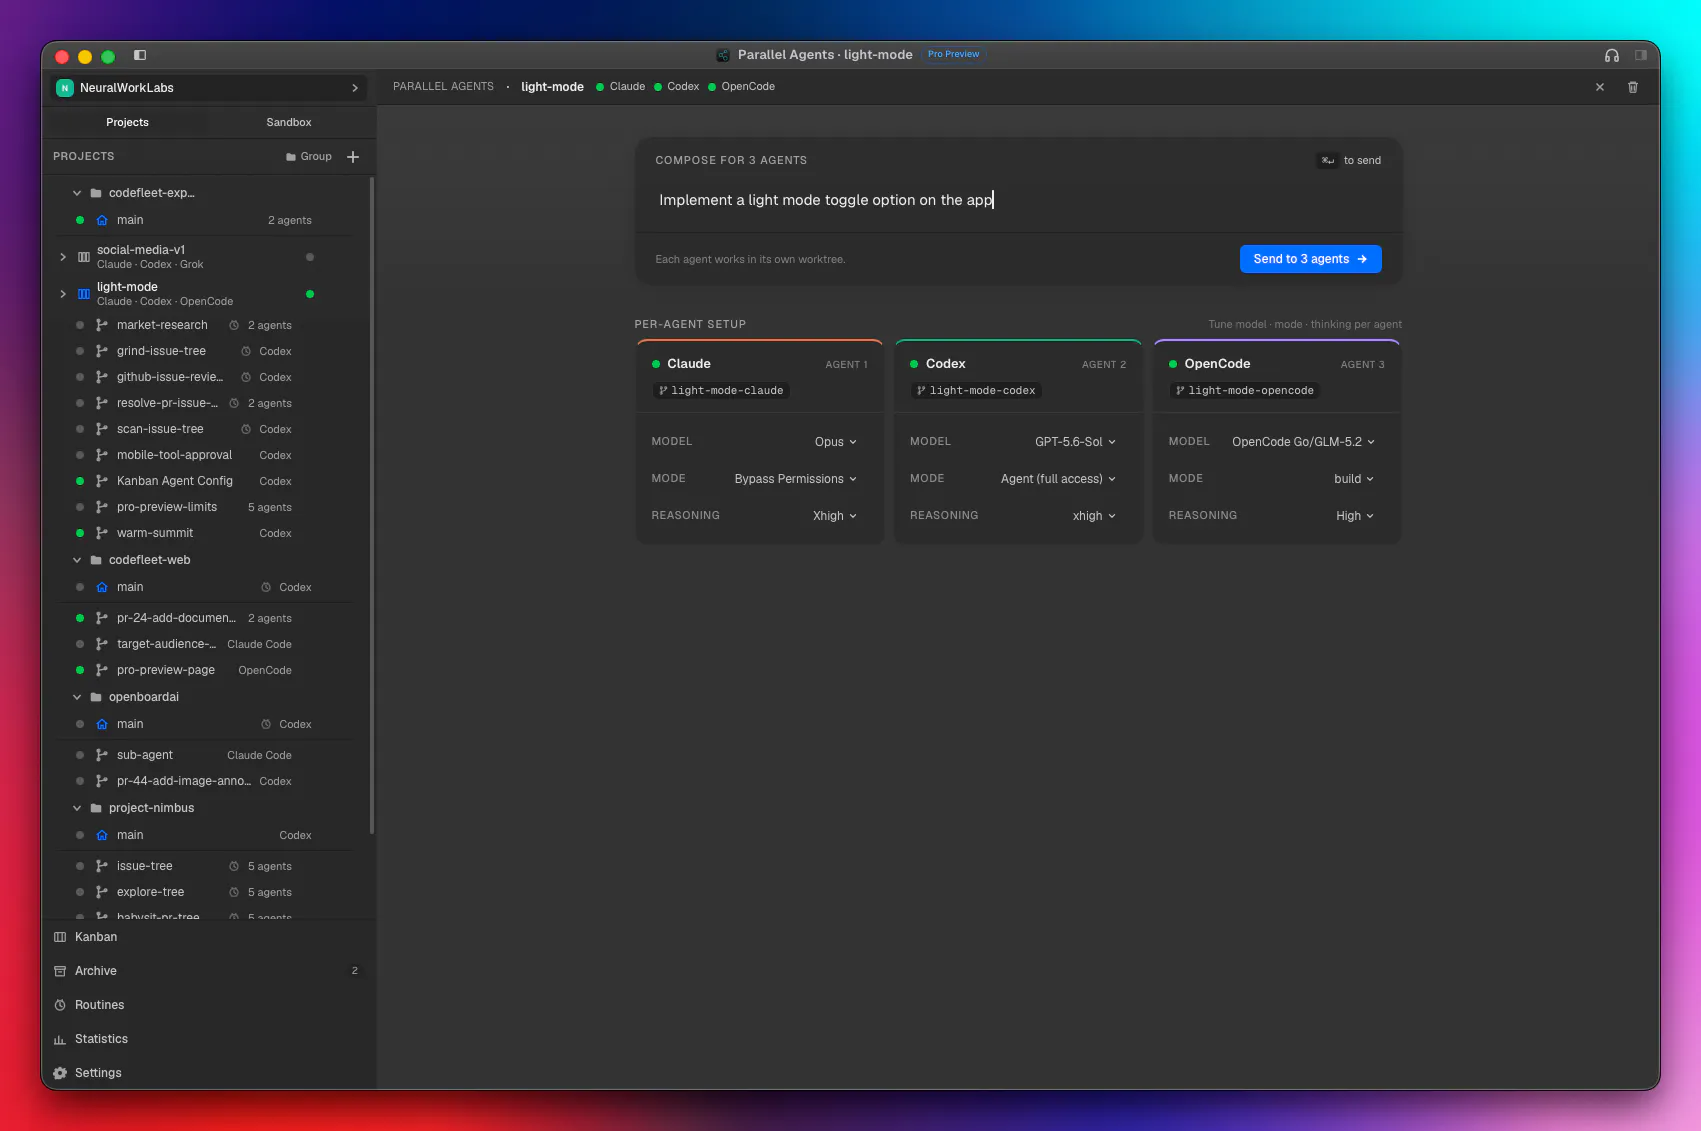Open the NeuralWorkLabs workspace switcher chevron
The image size is (1701, 1131).
click(x=355, y=88)
